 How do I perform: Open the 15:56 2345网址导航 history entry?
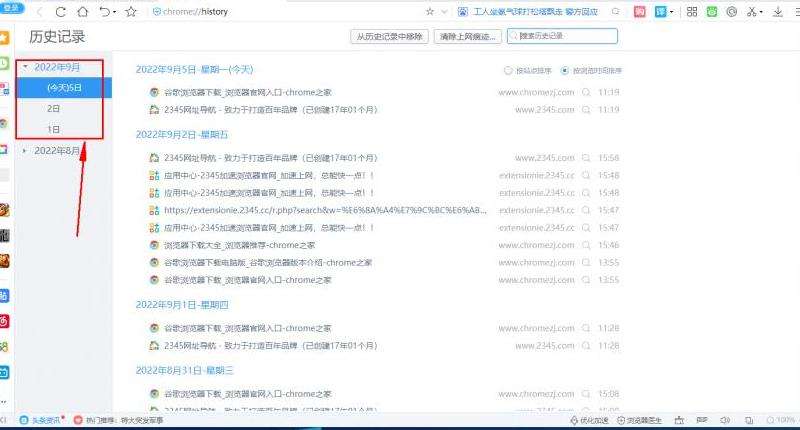coord(270,158)
